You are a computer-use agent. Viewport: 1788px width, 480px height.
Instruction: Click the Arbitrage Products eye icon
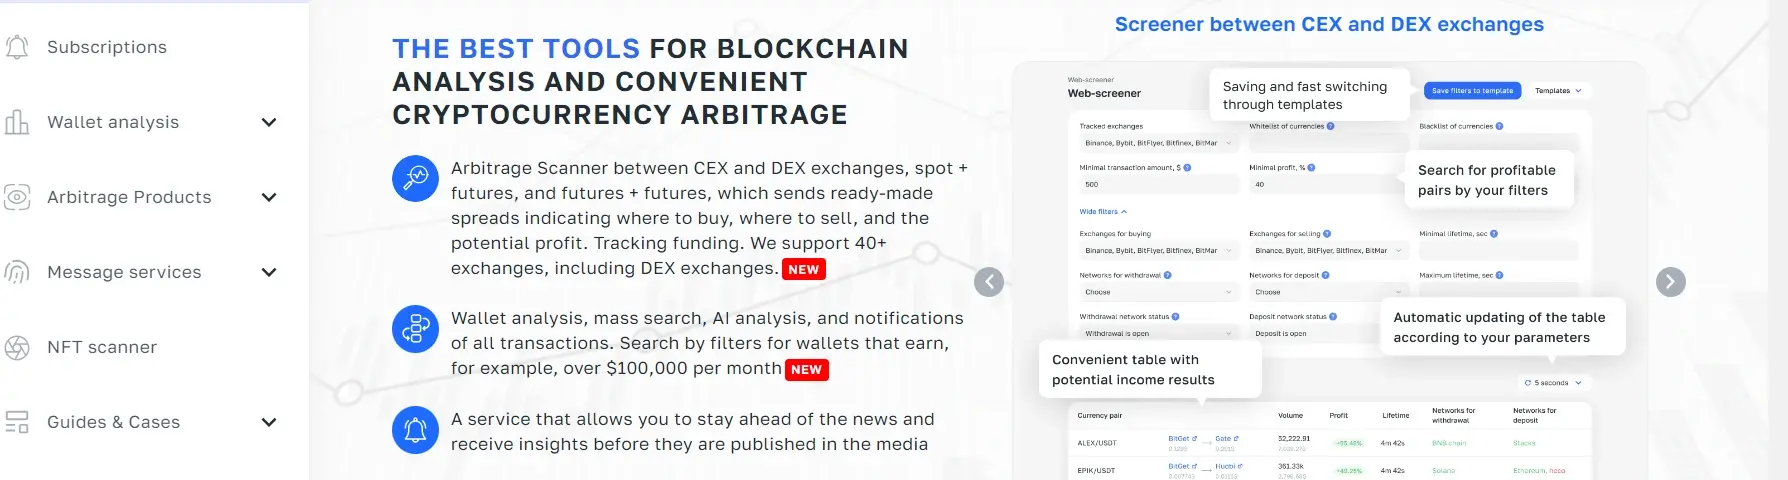click(x=17, y=197)
